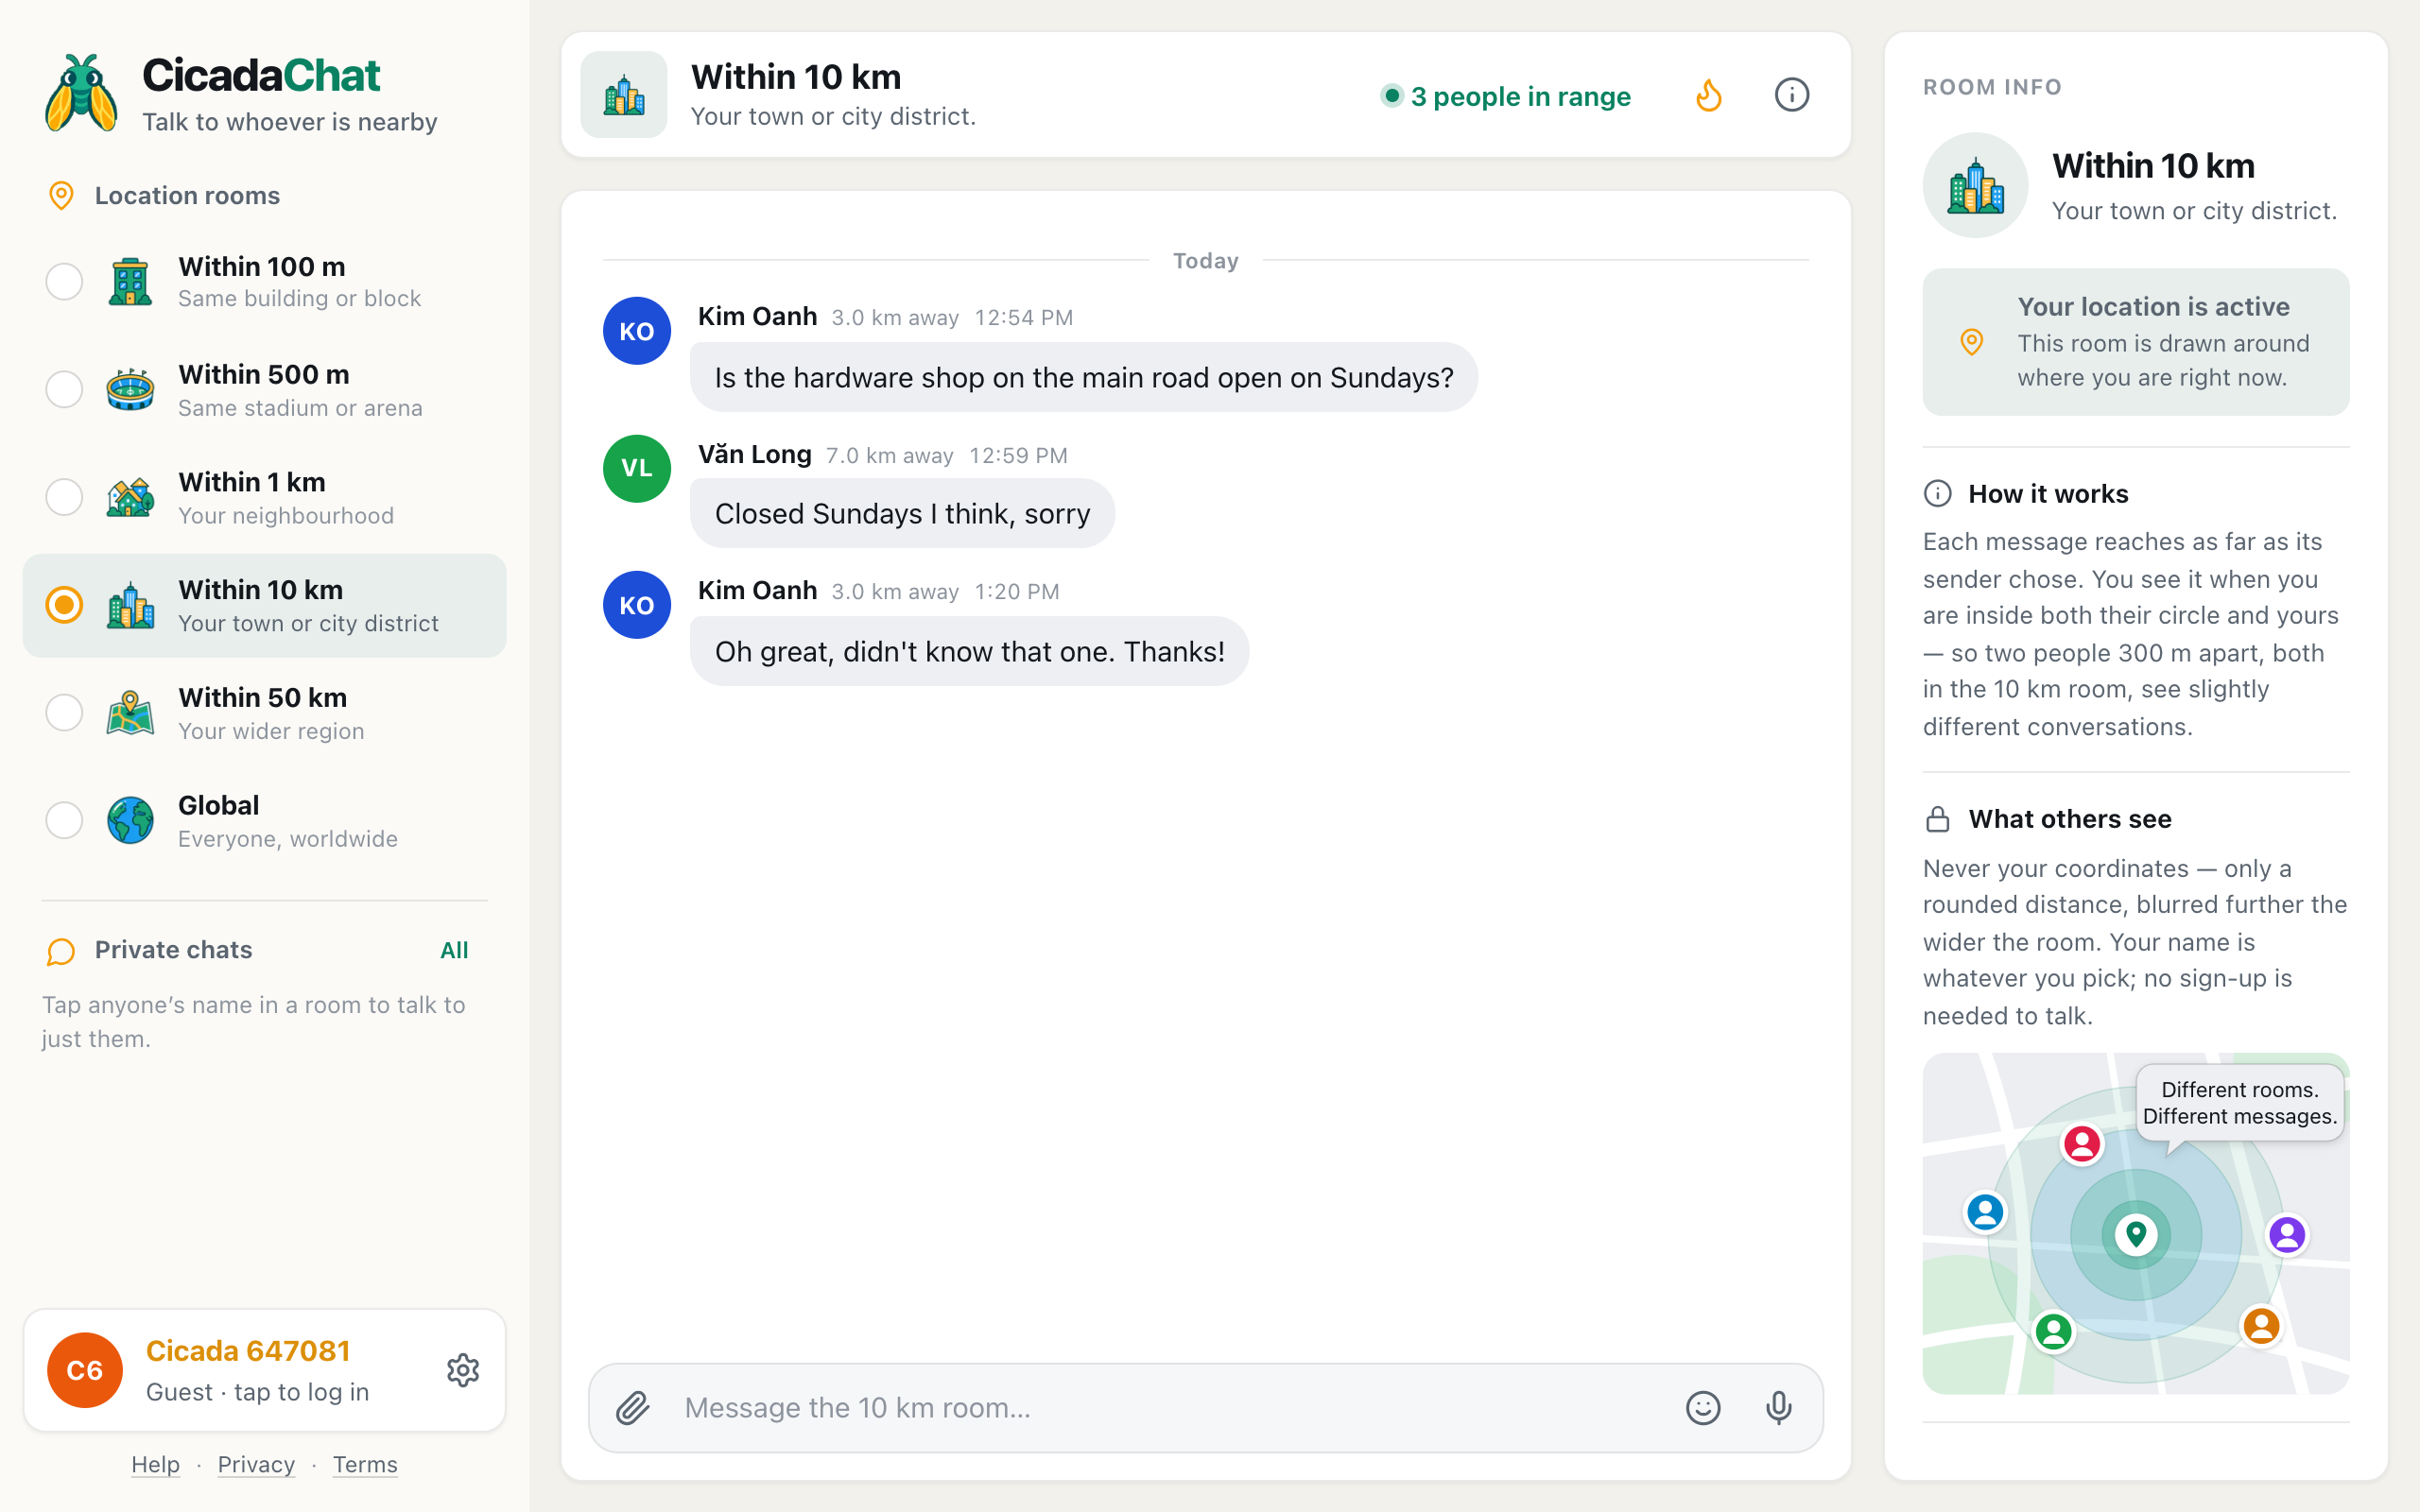The image size is (2420, 1512).
Task: Click the flame icon in the room header
Action: (1709, 95)
